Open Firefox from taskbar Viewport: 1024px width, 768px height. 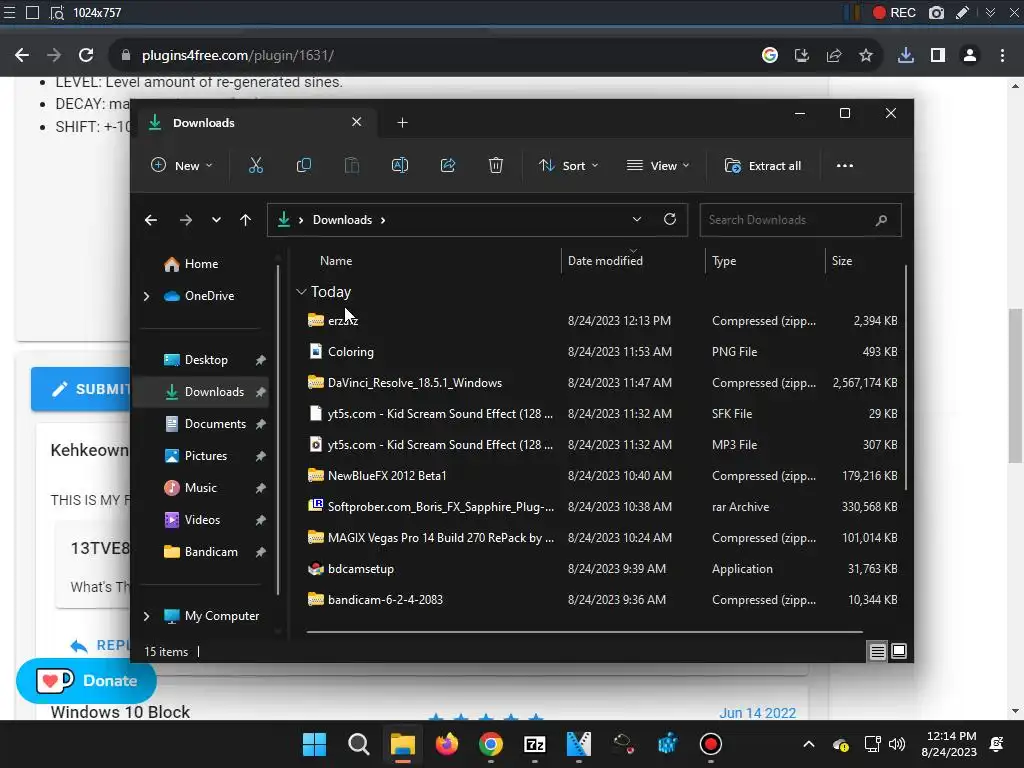point(447,744)
